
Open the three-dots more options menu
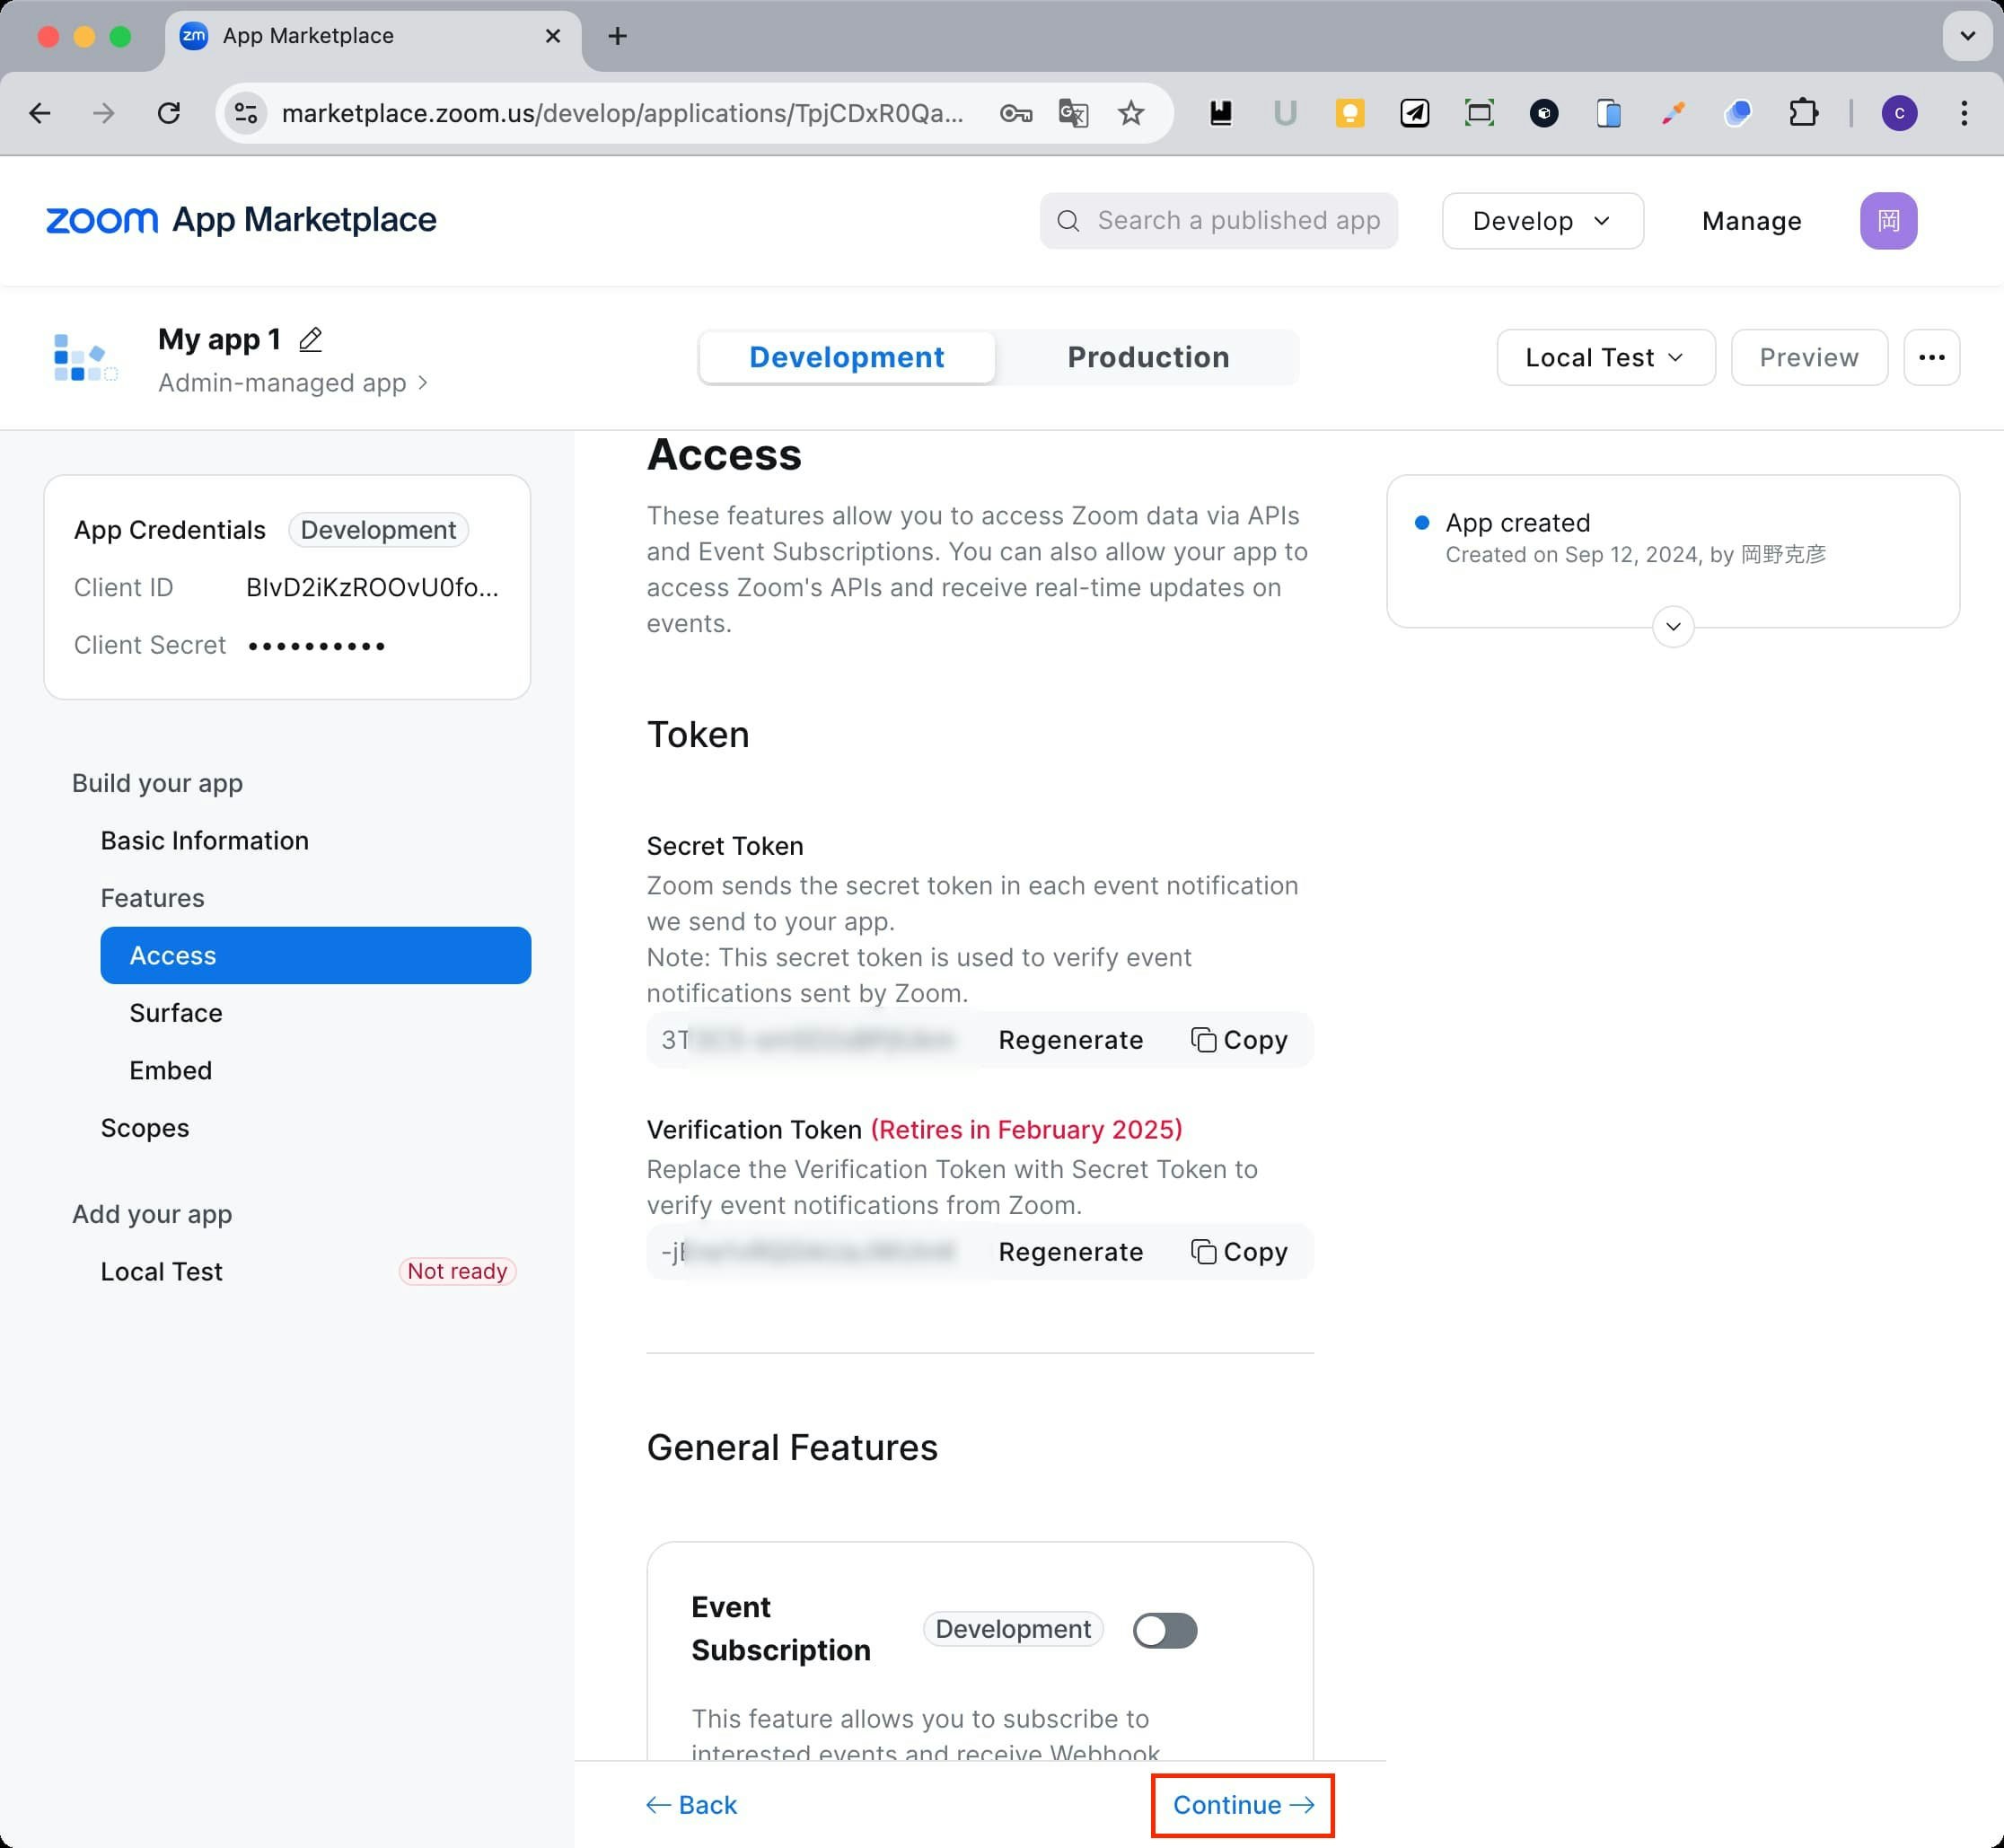pos(1931,357)
